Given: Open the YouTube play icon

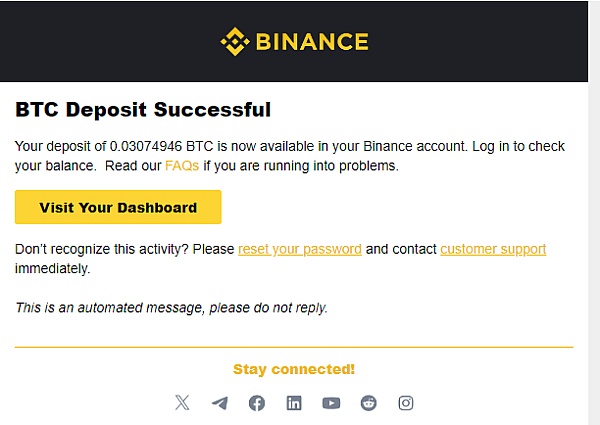Looking at the screenshot, I should [x=331, y=403].
